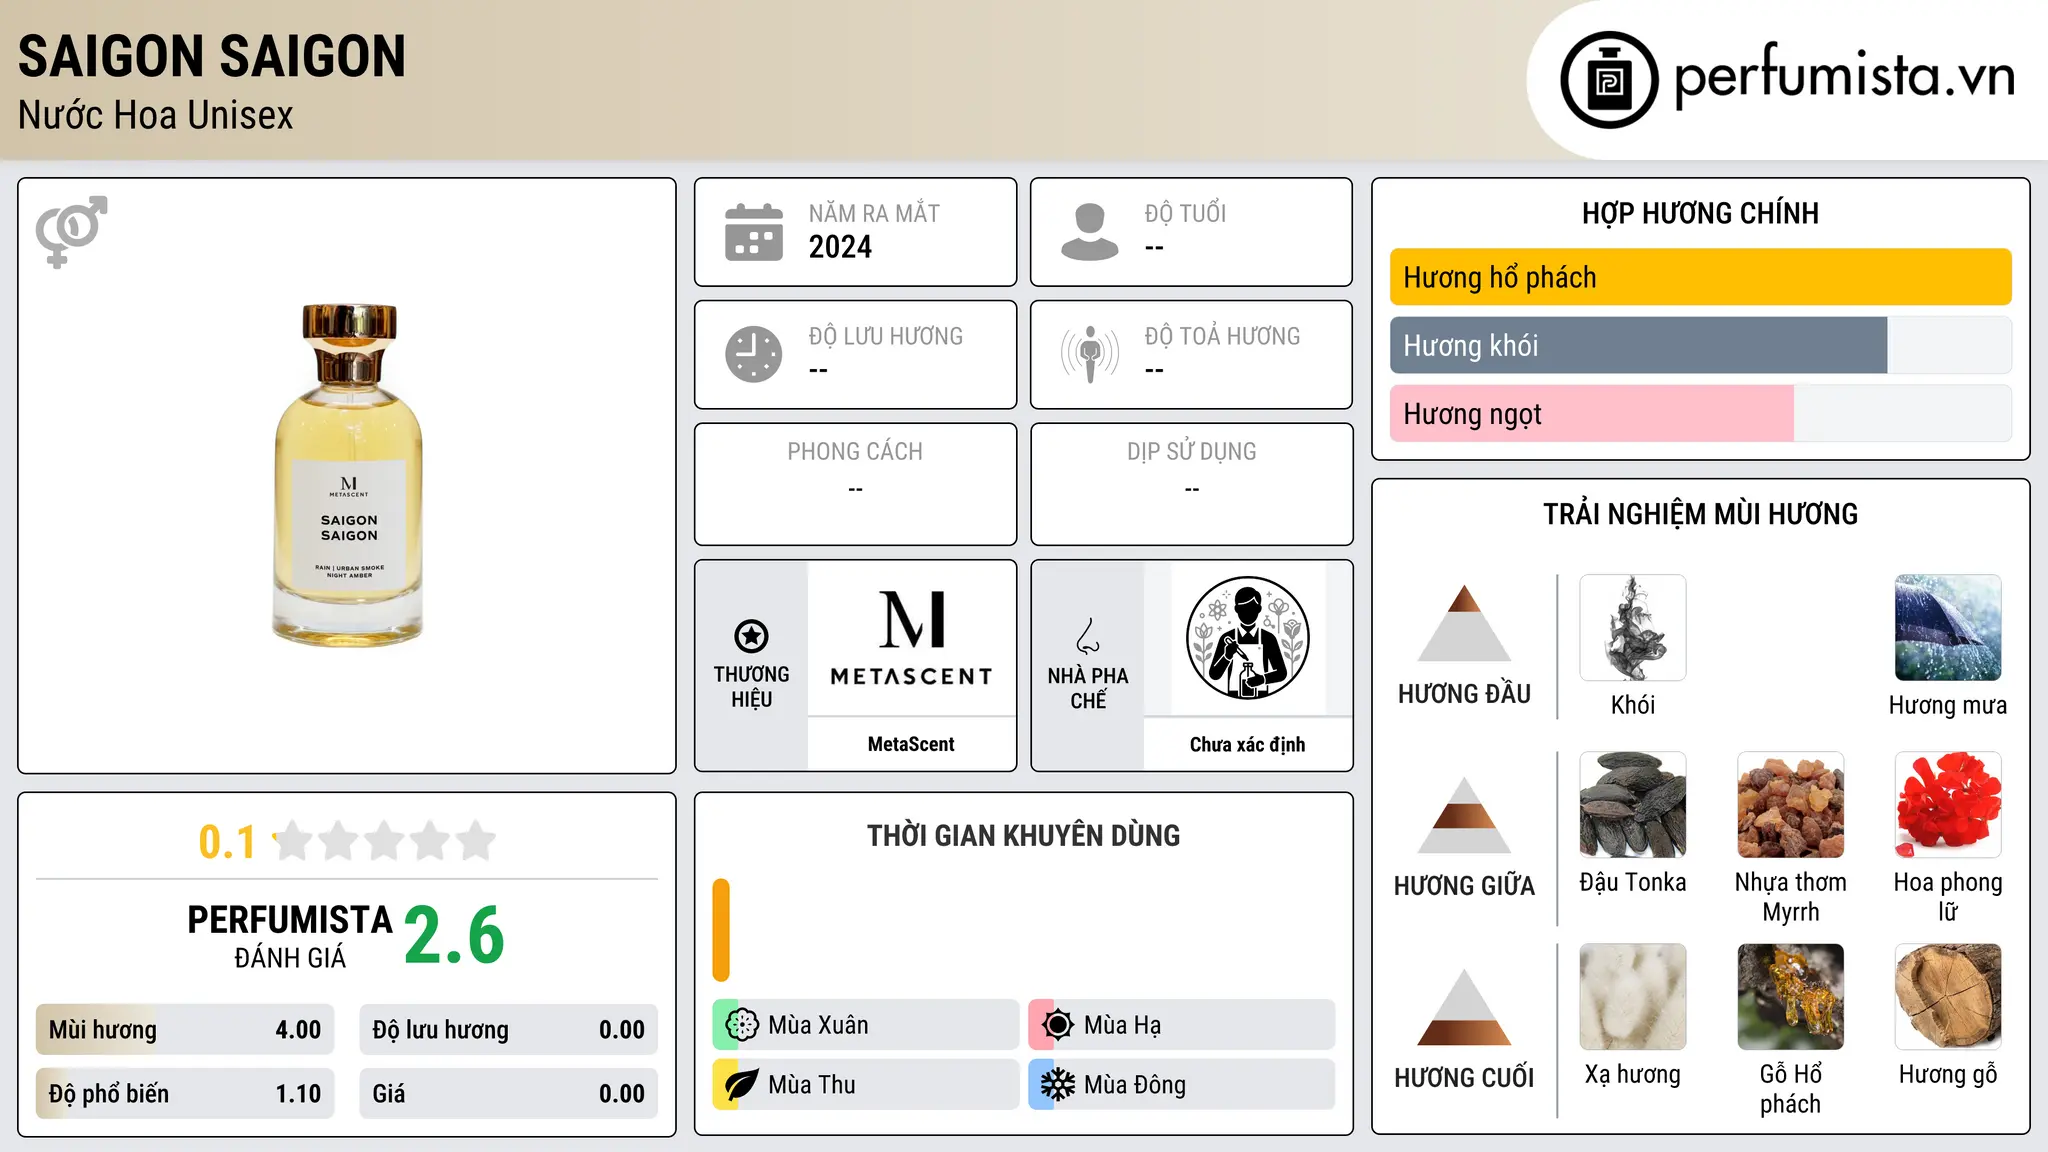2048x1152 pixels.
Task: Click the Hương cuối pyramid icon
Action: coord(1464,1007)
